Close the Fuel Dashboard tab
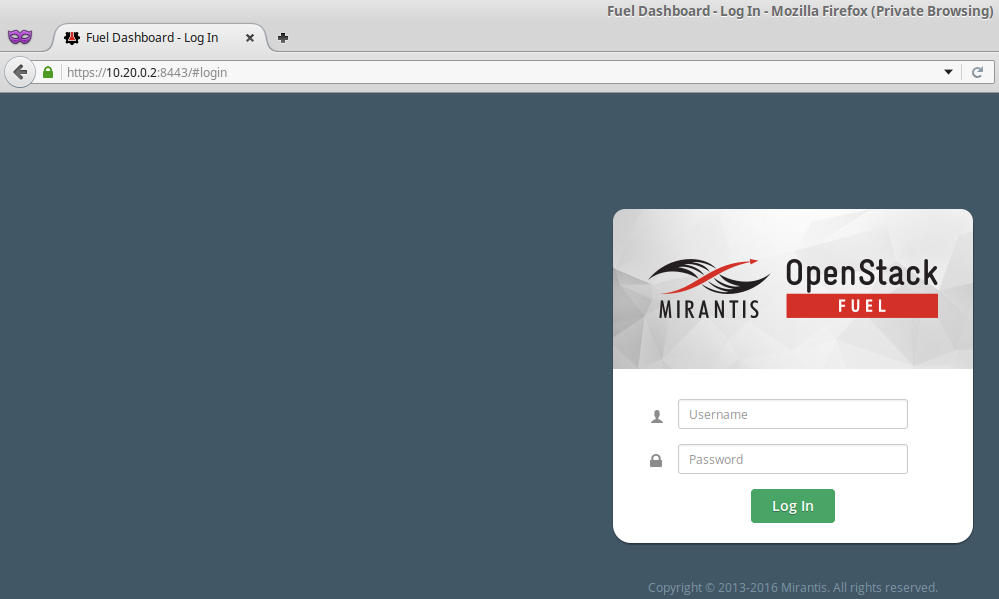The image size is (999, 599). (x=250, y=38)
